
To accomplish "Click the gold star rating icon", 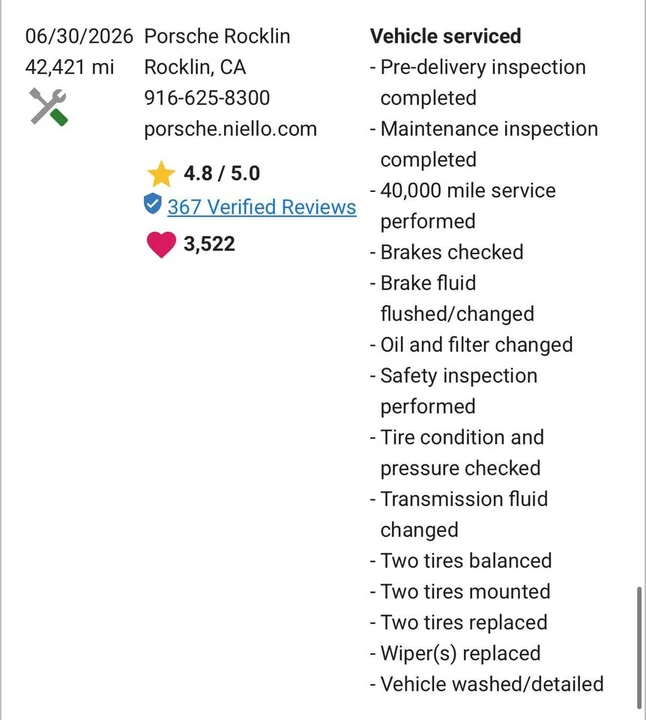I will (161, 174).
